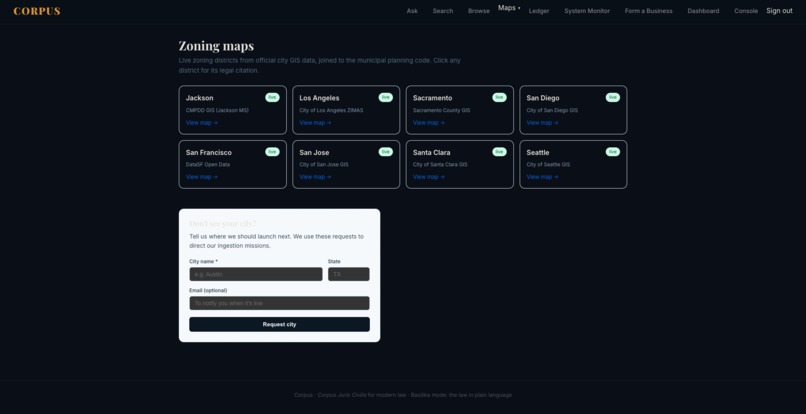Select the Seattle card title
The width and height of the screenshot is (806, 414).
[x=538, y=152]
